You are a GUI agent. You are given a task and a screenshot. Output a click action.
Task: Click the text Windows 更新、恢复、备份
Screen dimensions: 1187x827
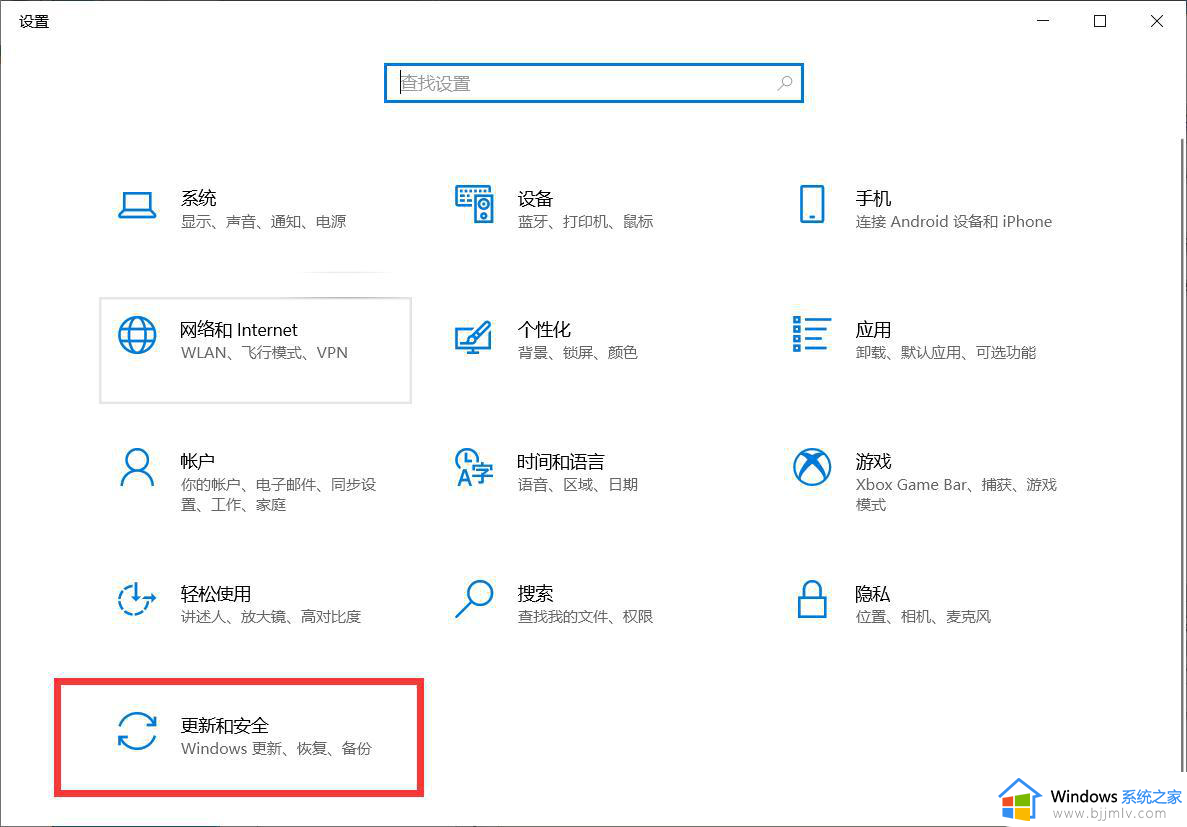pos(276,748)
